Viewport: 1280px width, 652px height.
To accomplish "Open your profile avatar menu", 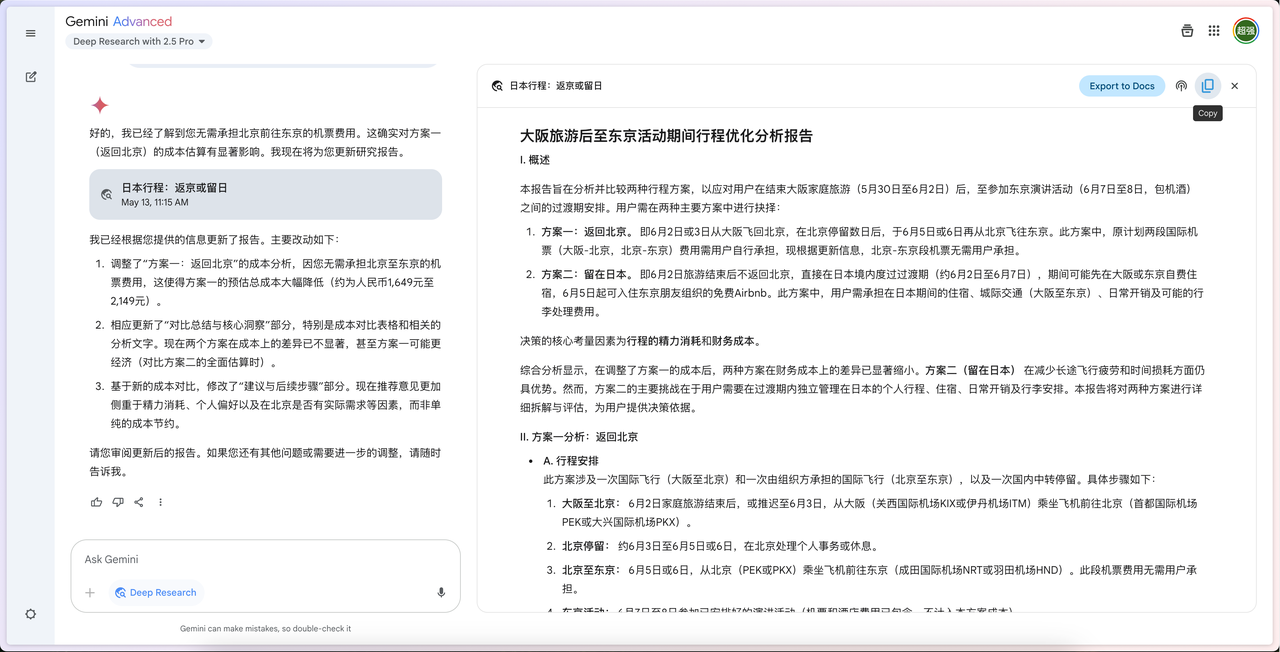I will point(1245,31).
